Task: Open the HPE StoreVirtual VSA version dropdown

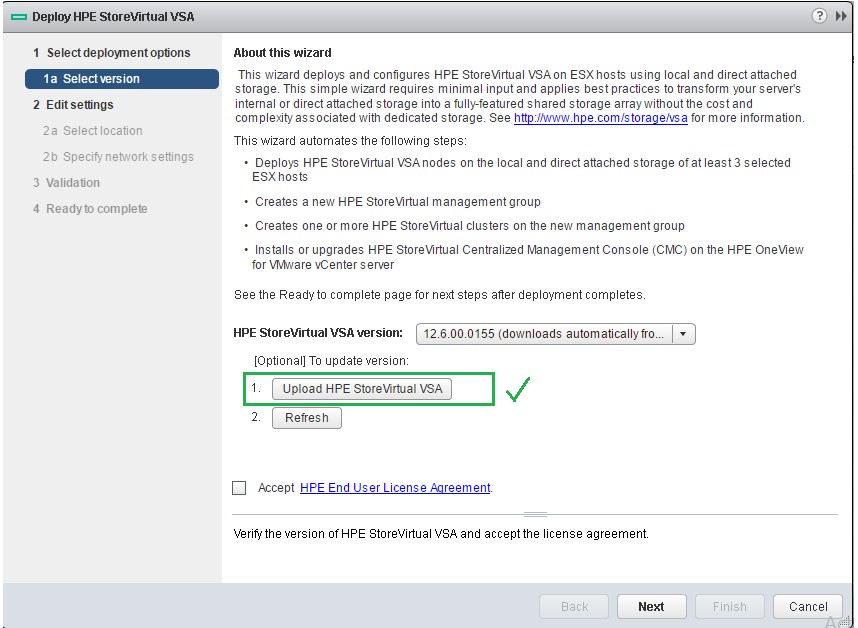Action: (684, 333)
